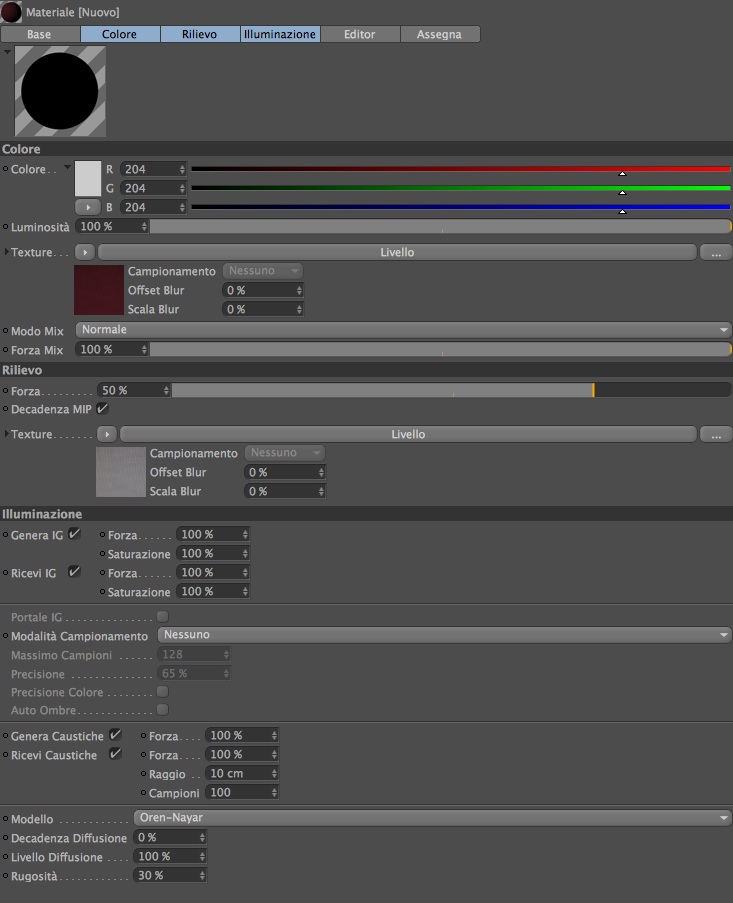Click the ellipsis button beside Rilievo Livello

(716, 434)
